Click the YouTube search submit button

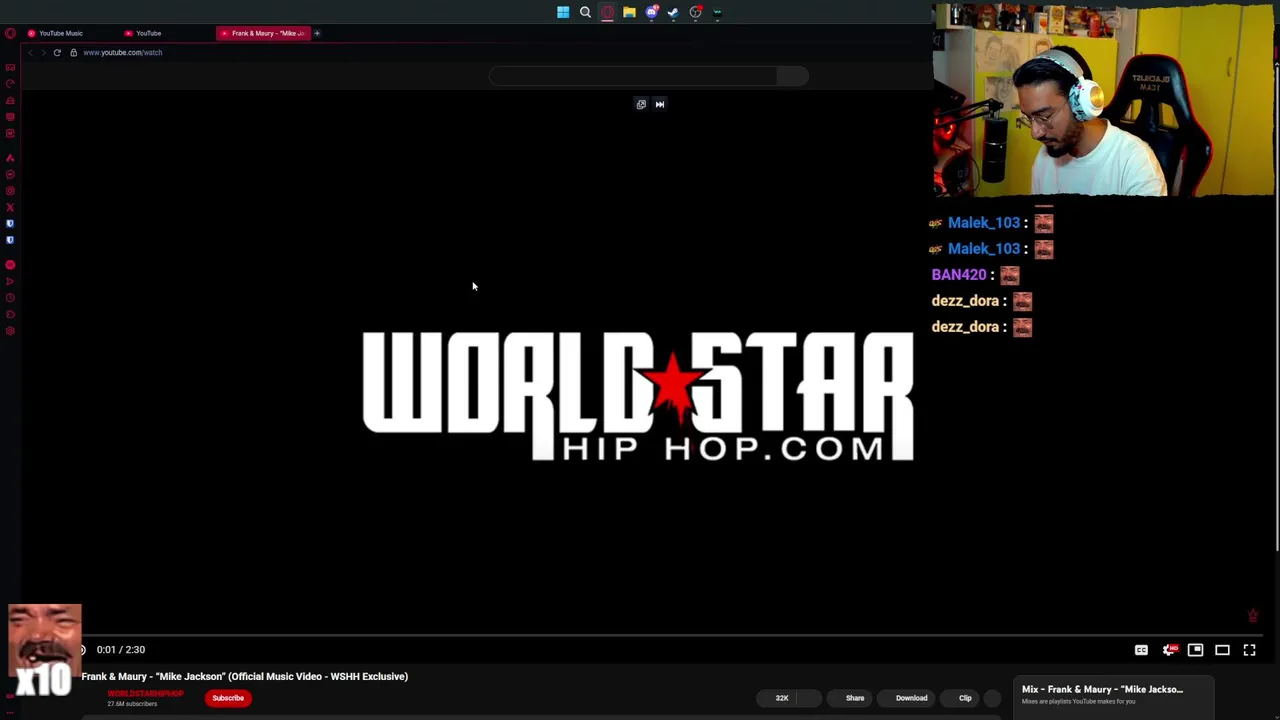pos(792,76)
